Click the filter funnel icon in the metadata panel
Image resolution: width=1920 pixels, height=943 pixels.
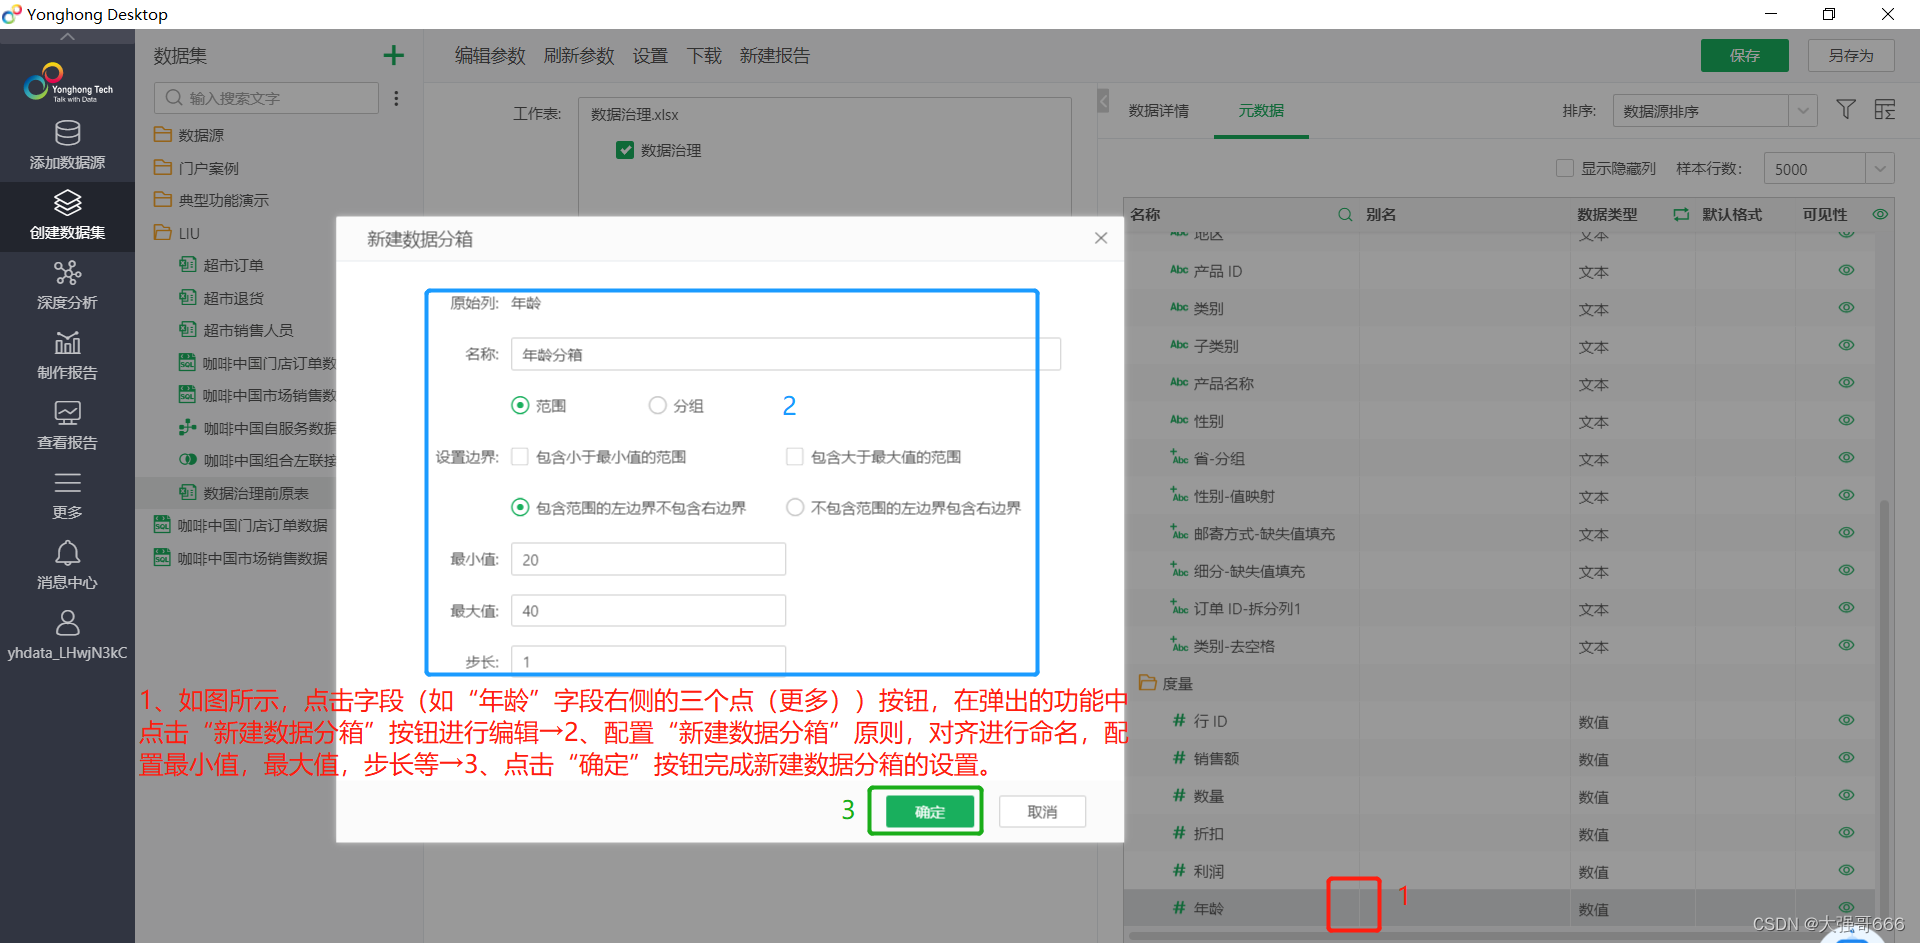[x=1846, y=110]
